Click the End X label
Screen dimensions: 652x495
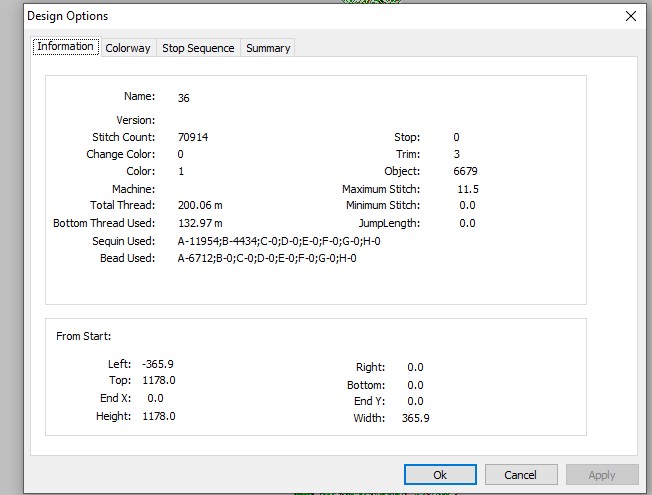click(x=116, y=398)
